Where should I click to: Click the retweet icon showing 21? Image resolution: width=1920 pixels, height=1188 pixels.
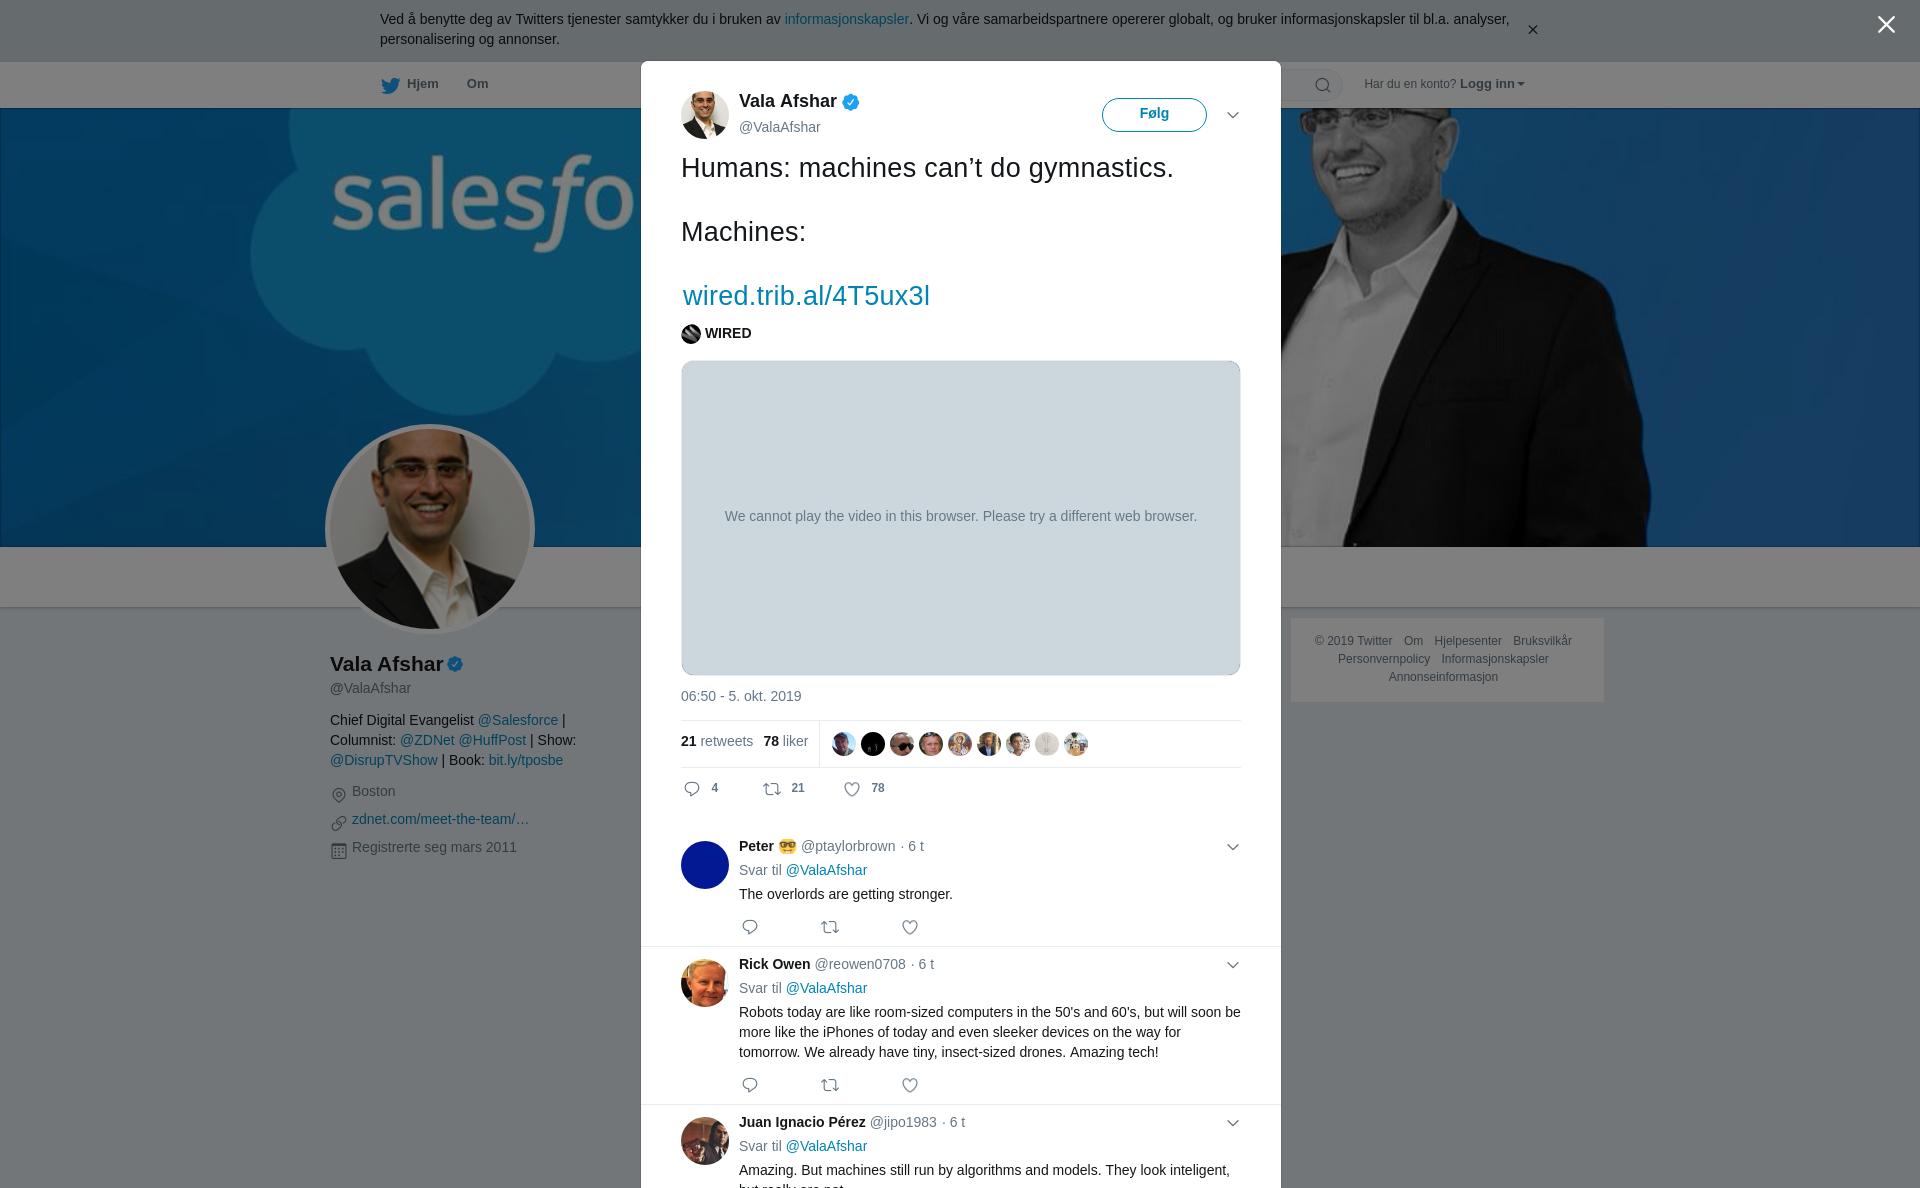point(772,789)
